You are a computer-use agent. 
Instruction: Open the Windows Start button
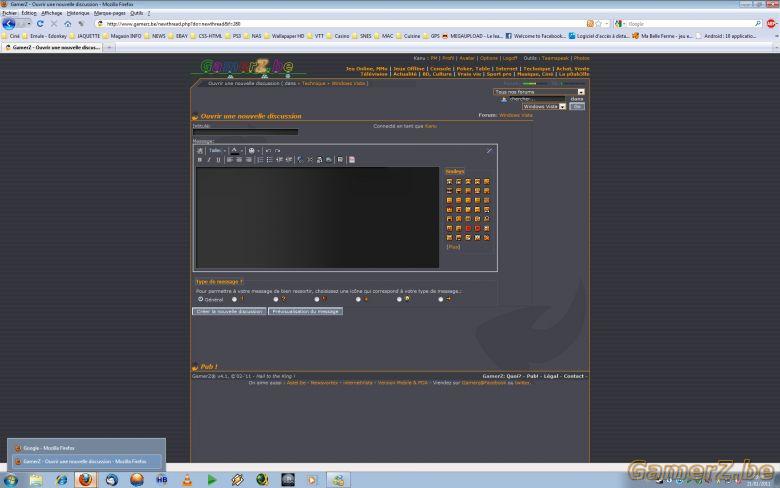coord(10,480)
